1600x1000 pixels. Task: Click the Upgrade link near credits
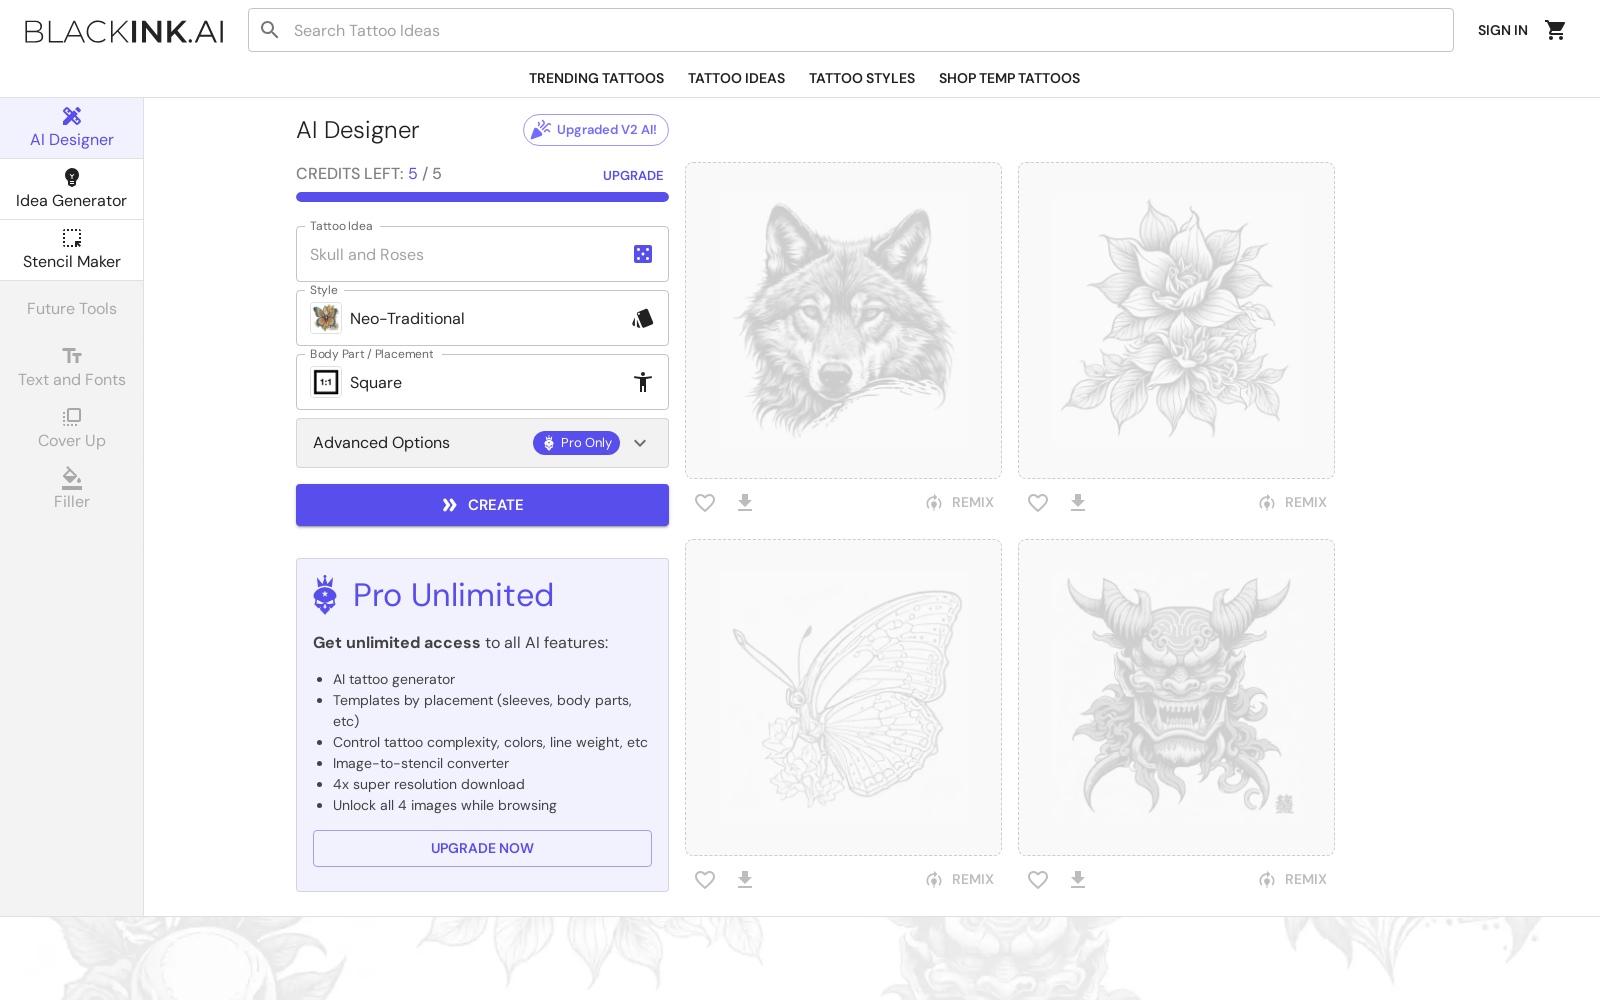pos(633,175)
